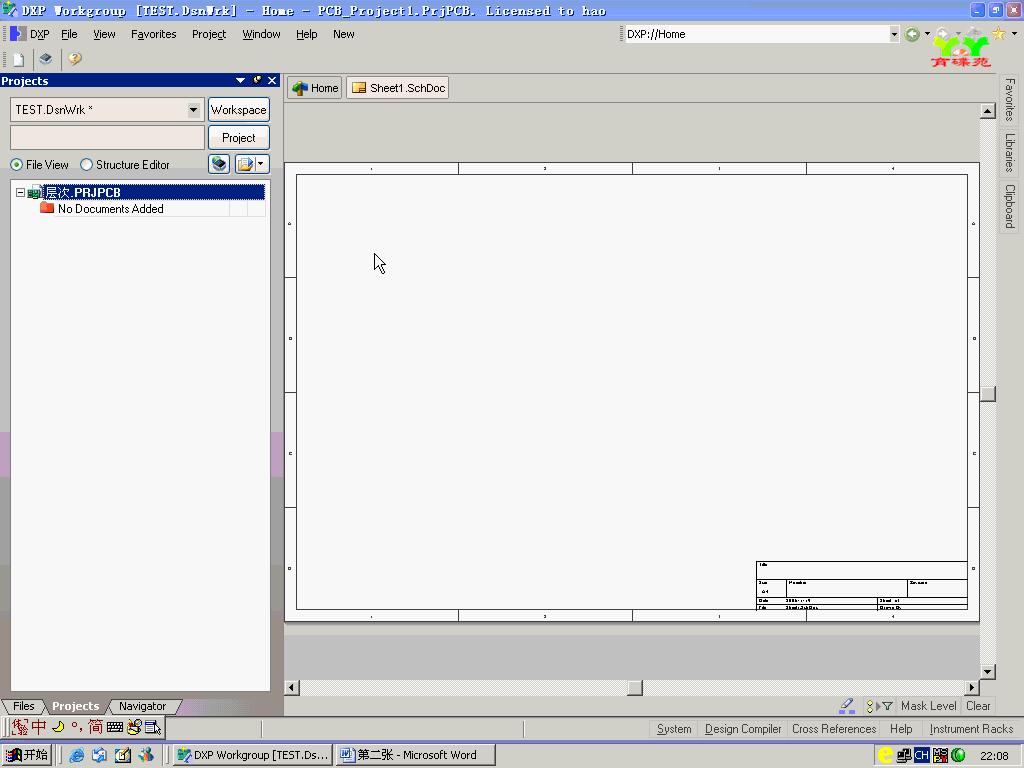Click the DXP system menu icon
This screenshot has width=1024, height=768.
pyautogui.click(x=18, y=34)
